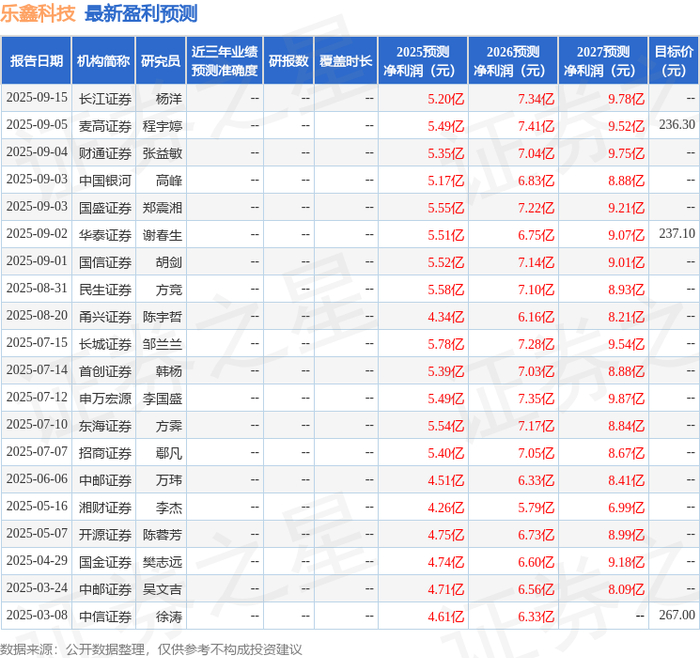Select the 华泰证券 institution cell

tap(105, 235)
